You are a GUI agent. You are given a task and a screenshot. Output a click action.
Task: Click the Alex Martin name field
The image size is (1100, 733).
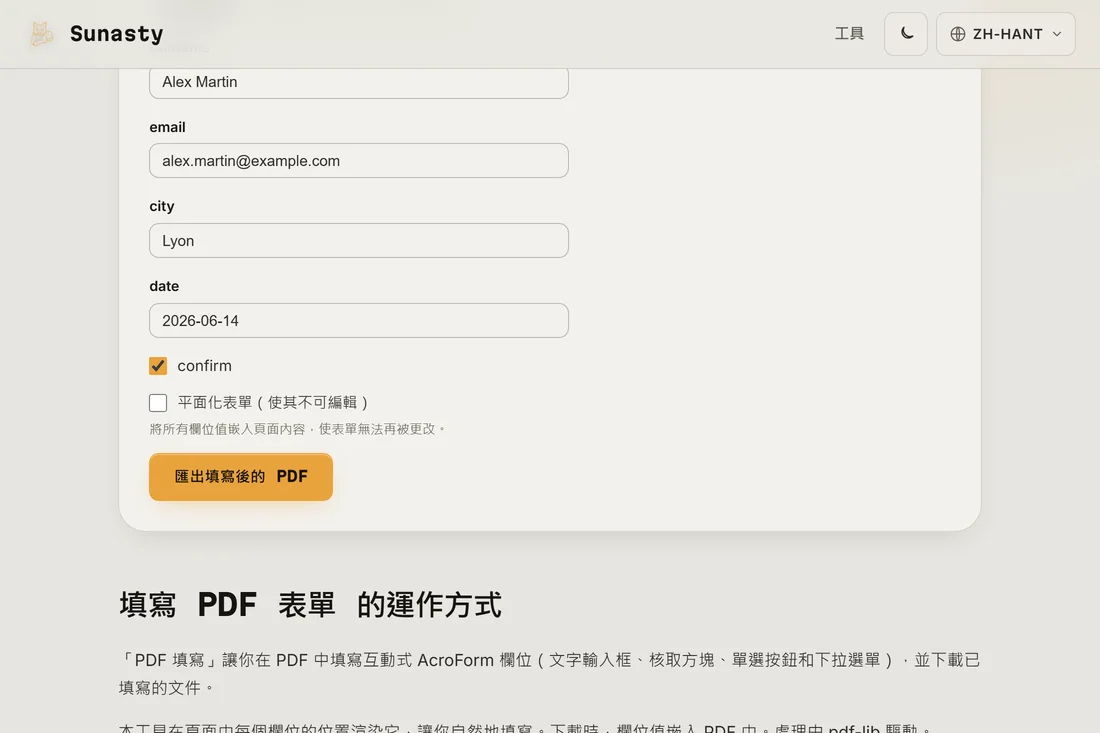click(358, 83)
